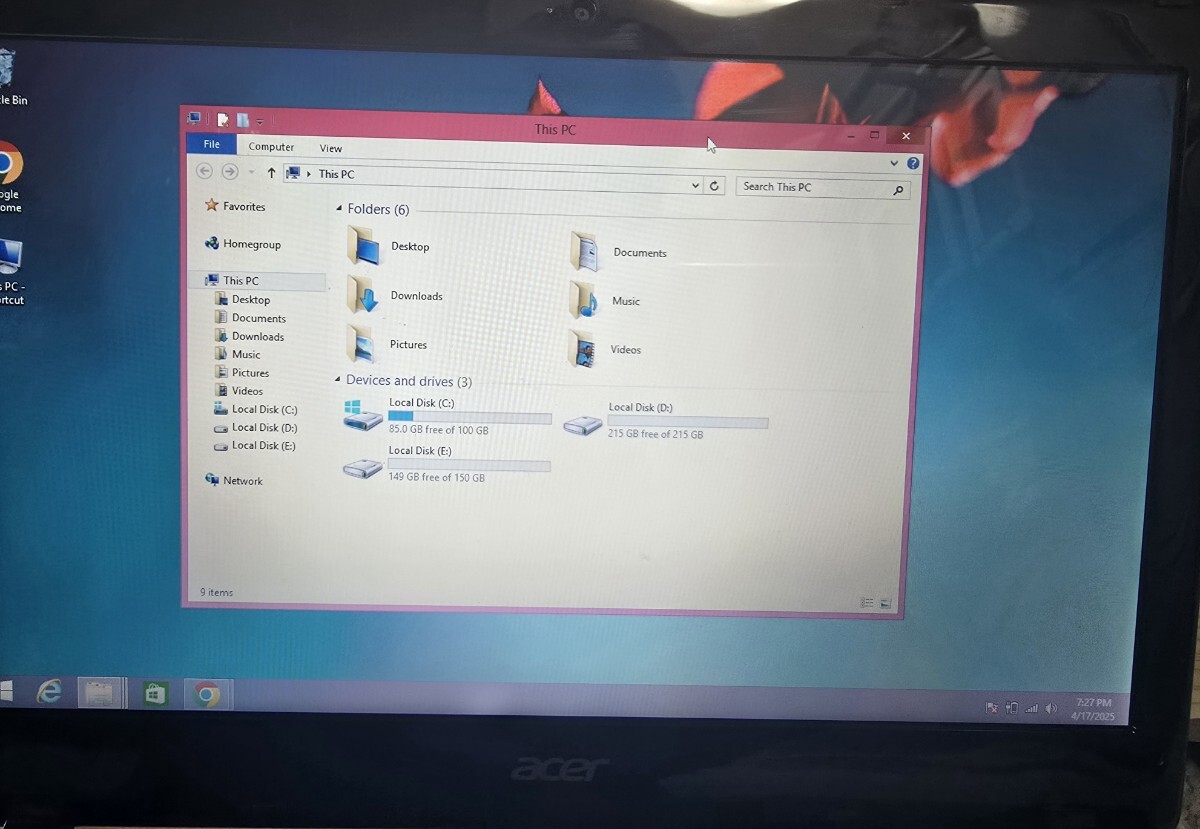Select Favorites in the navigation pane

coord(244,206)
